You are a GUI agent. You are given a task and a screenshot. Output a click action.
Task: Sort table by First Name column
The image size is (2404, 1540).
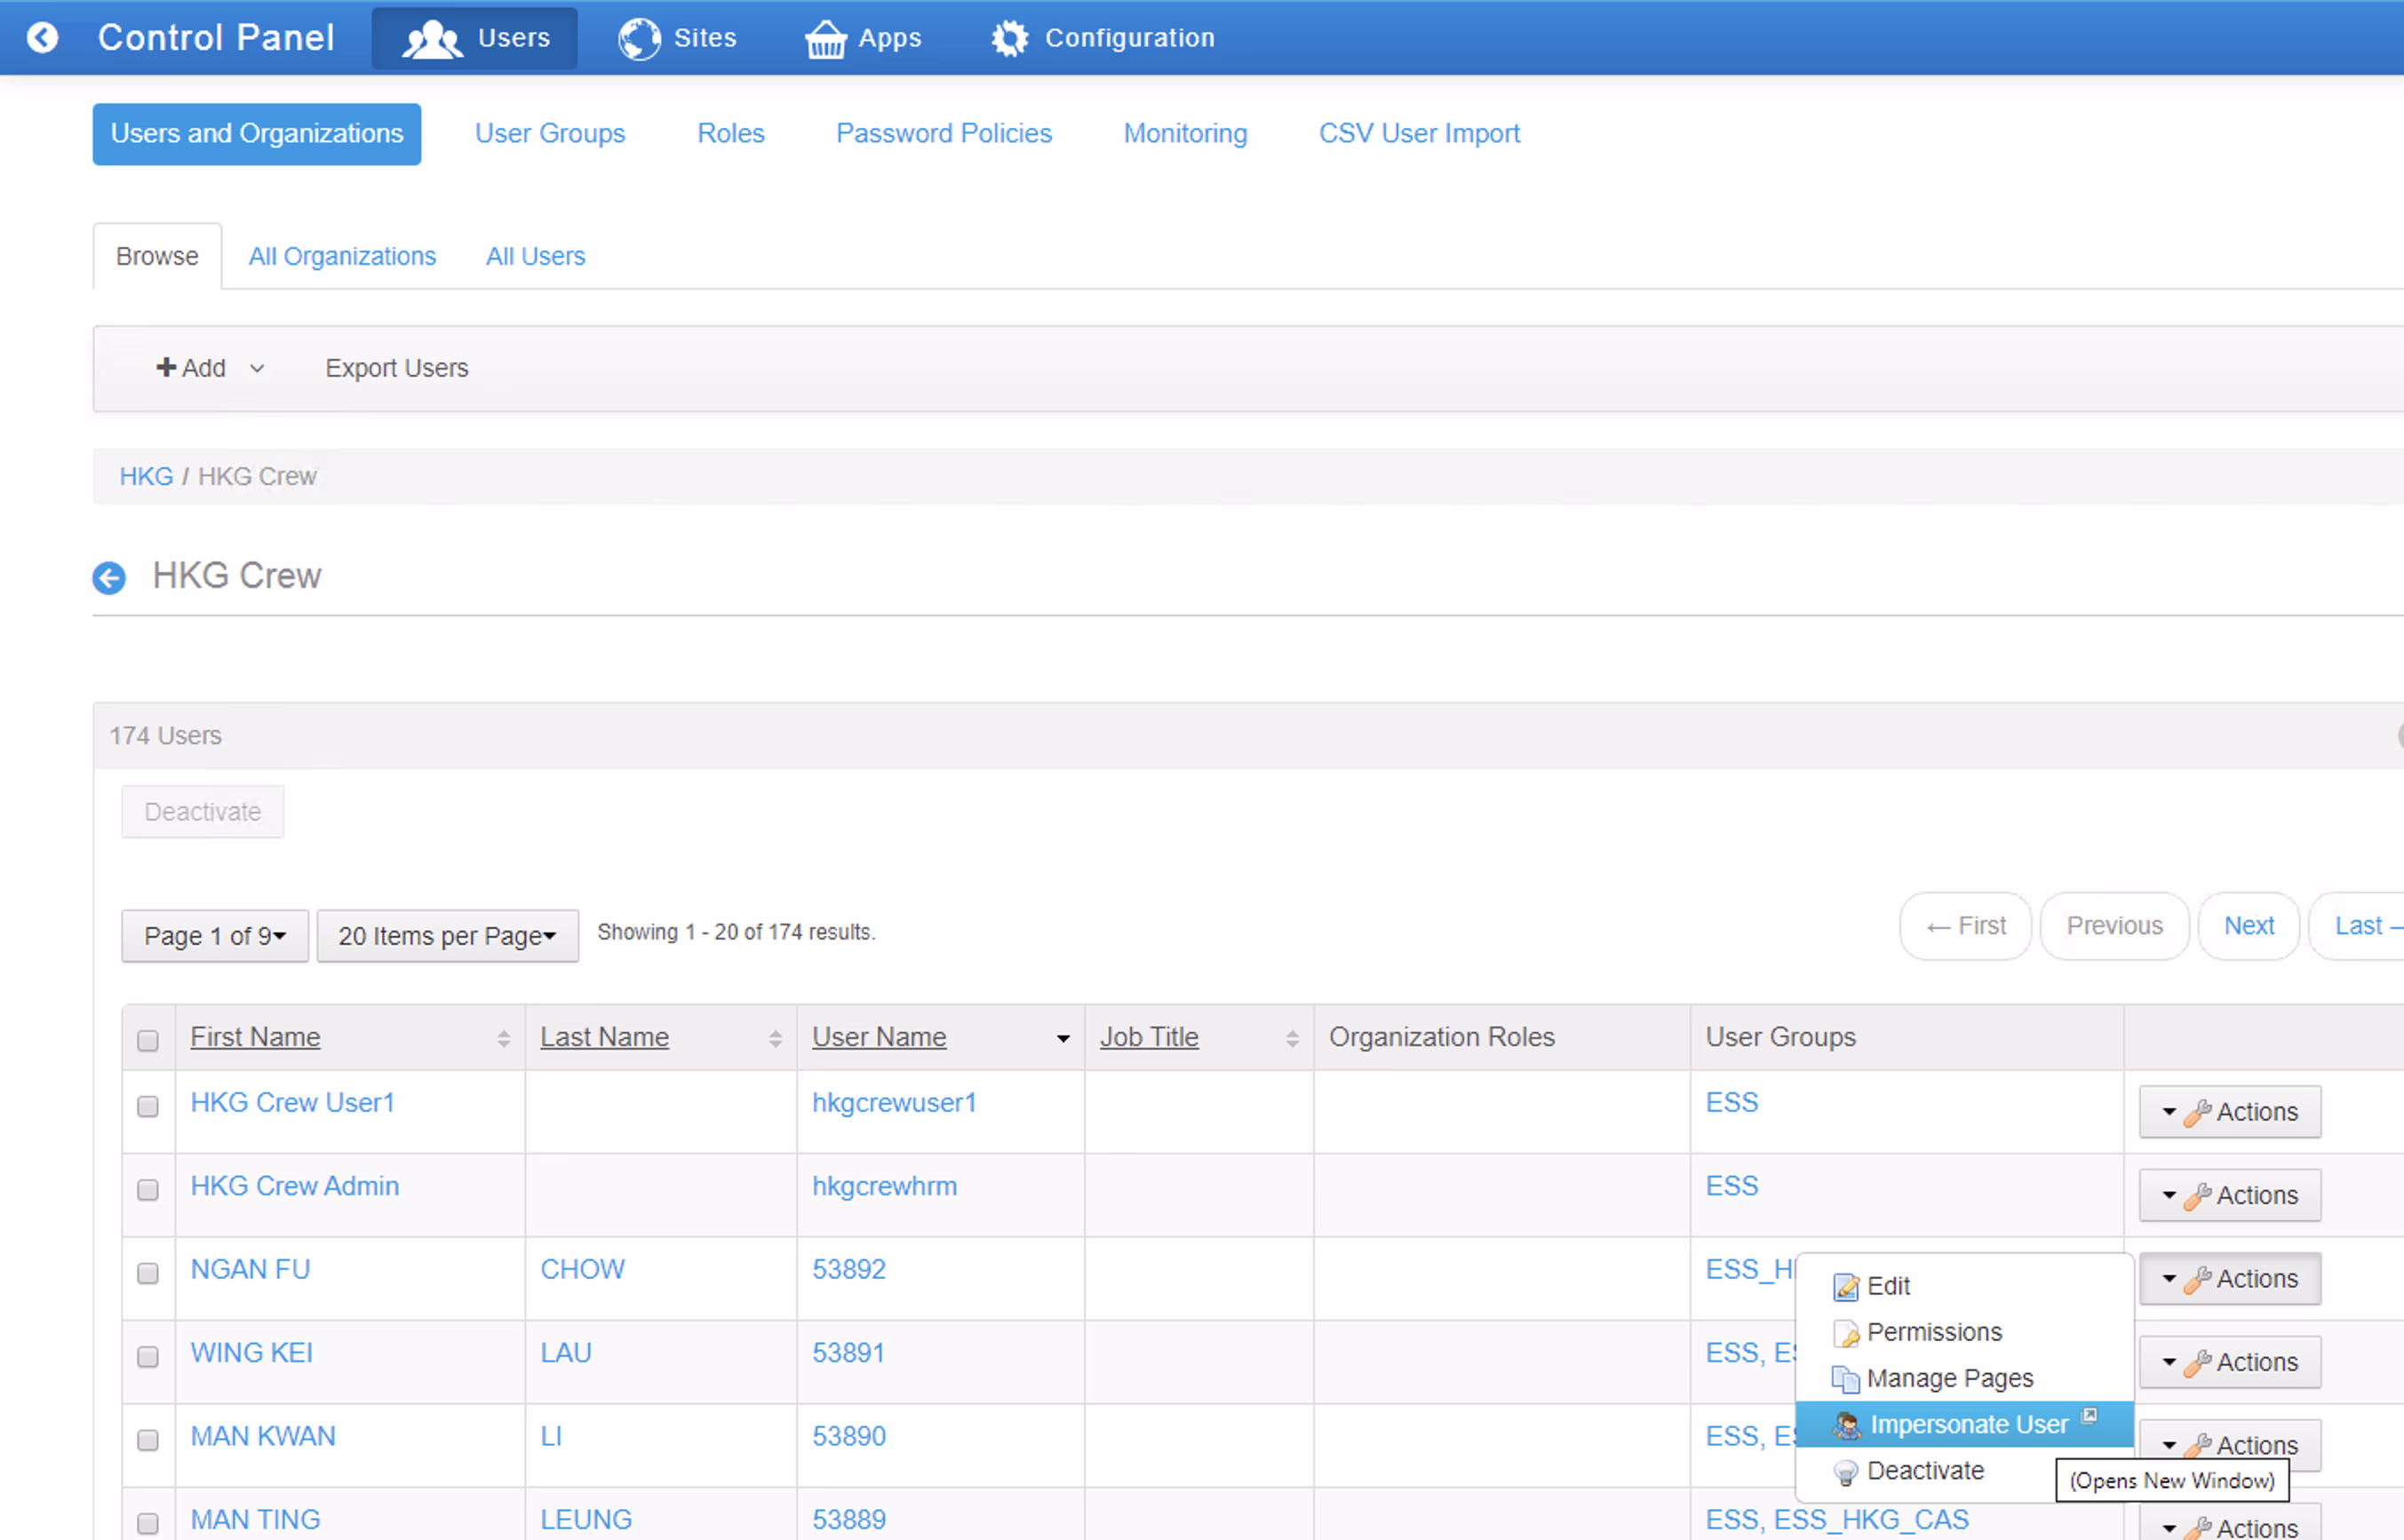point(256,1037)
